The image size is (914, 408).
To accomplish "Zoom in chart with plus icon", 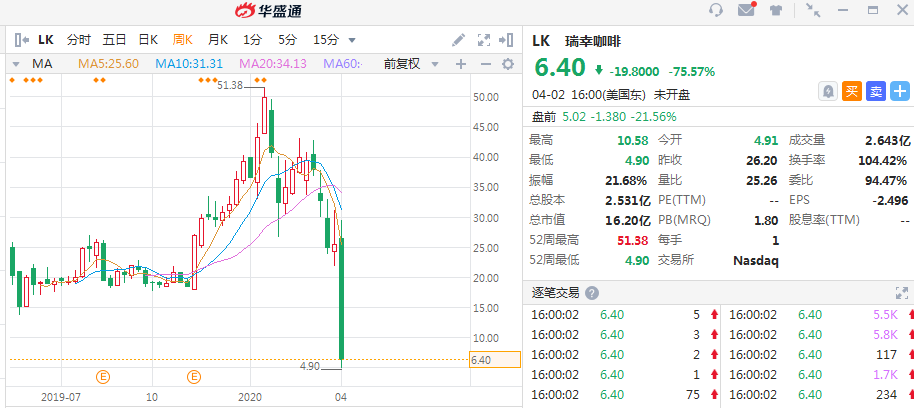I will point(461,64).
